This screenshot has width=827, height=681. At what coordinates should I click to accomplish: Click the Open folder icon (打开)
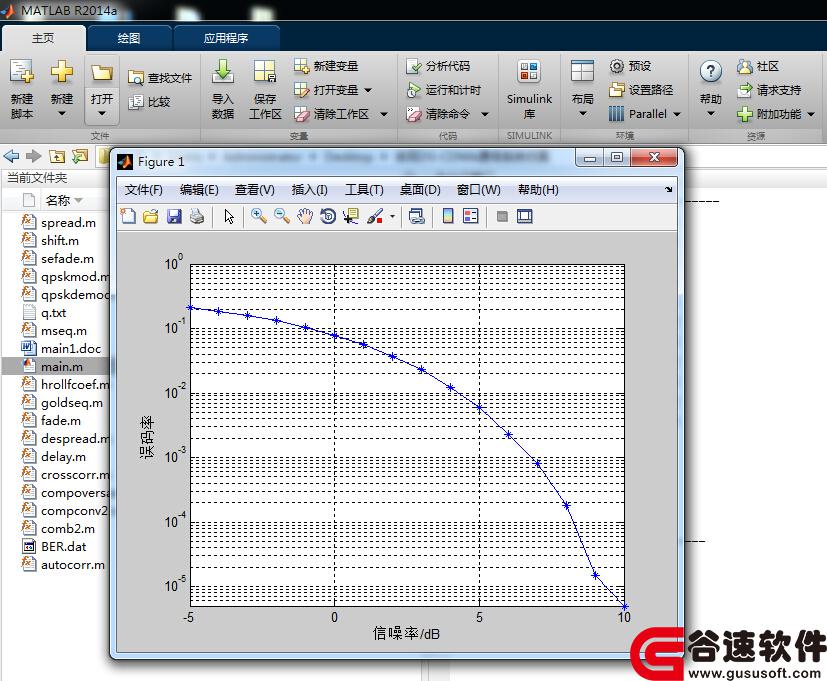point(102,72)
